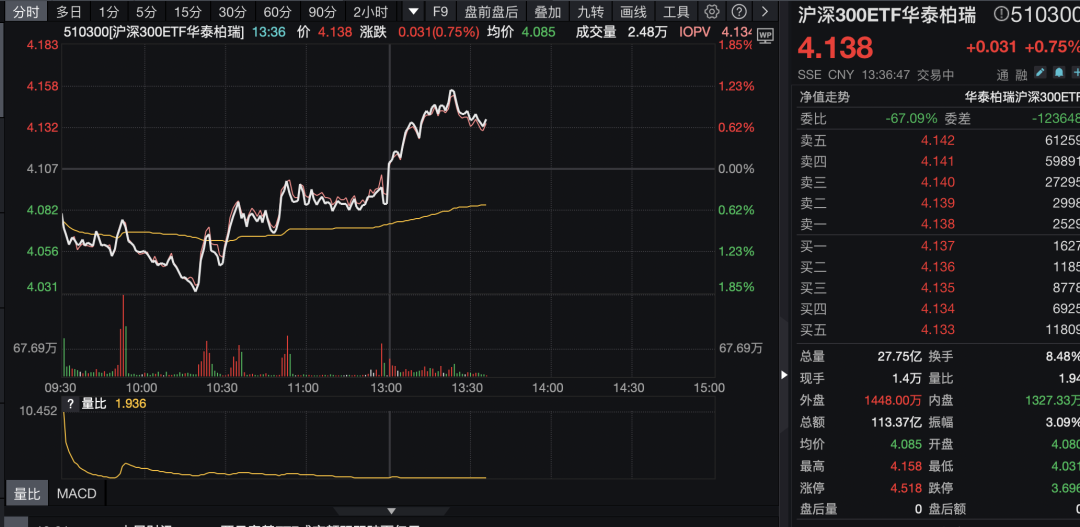Click the question mark beside 量比 indicator
Image resolution: width=1080 pixels, height=527 pixels.
tap(70, 404)
